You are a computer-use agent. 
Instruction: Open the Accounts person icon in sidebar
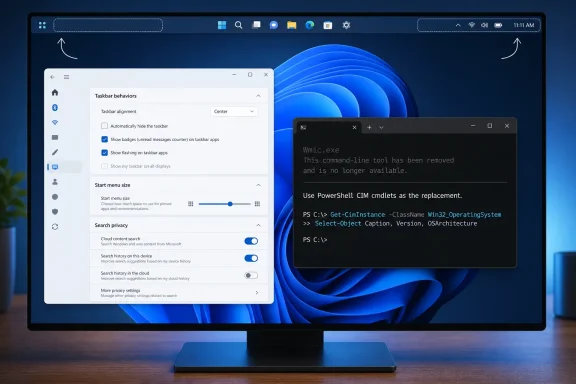tap(55, 182)
